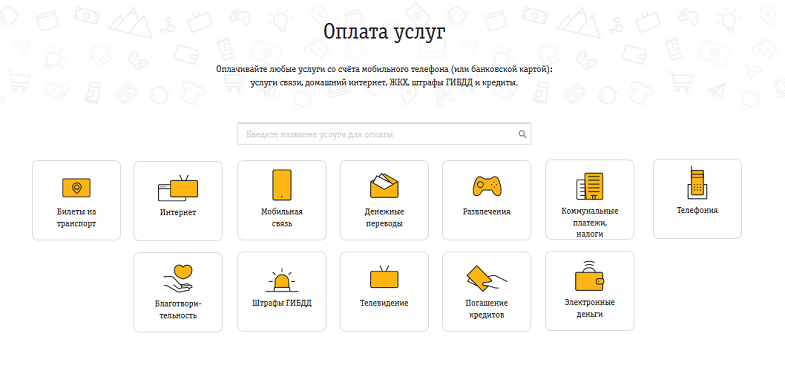Click the envelope icon for Денежные переводы
785x368 pixels.
[384, 186]
